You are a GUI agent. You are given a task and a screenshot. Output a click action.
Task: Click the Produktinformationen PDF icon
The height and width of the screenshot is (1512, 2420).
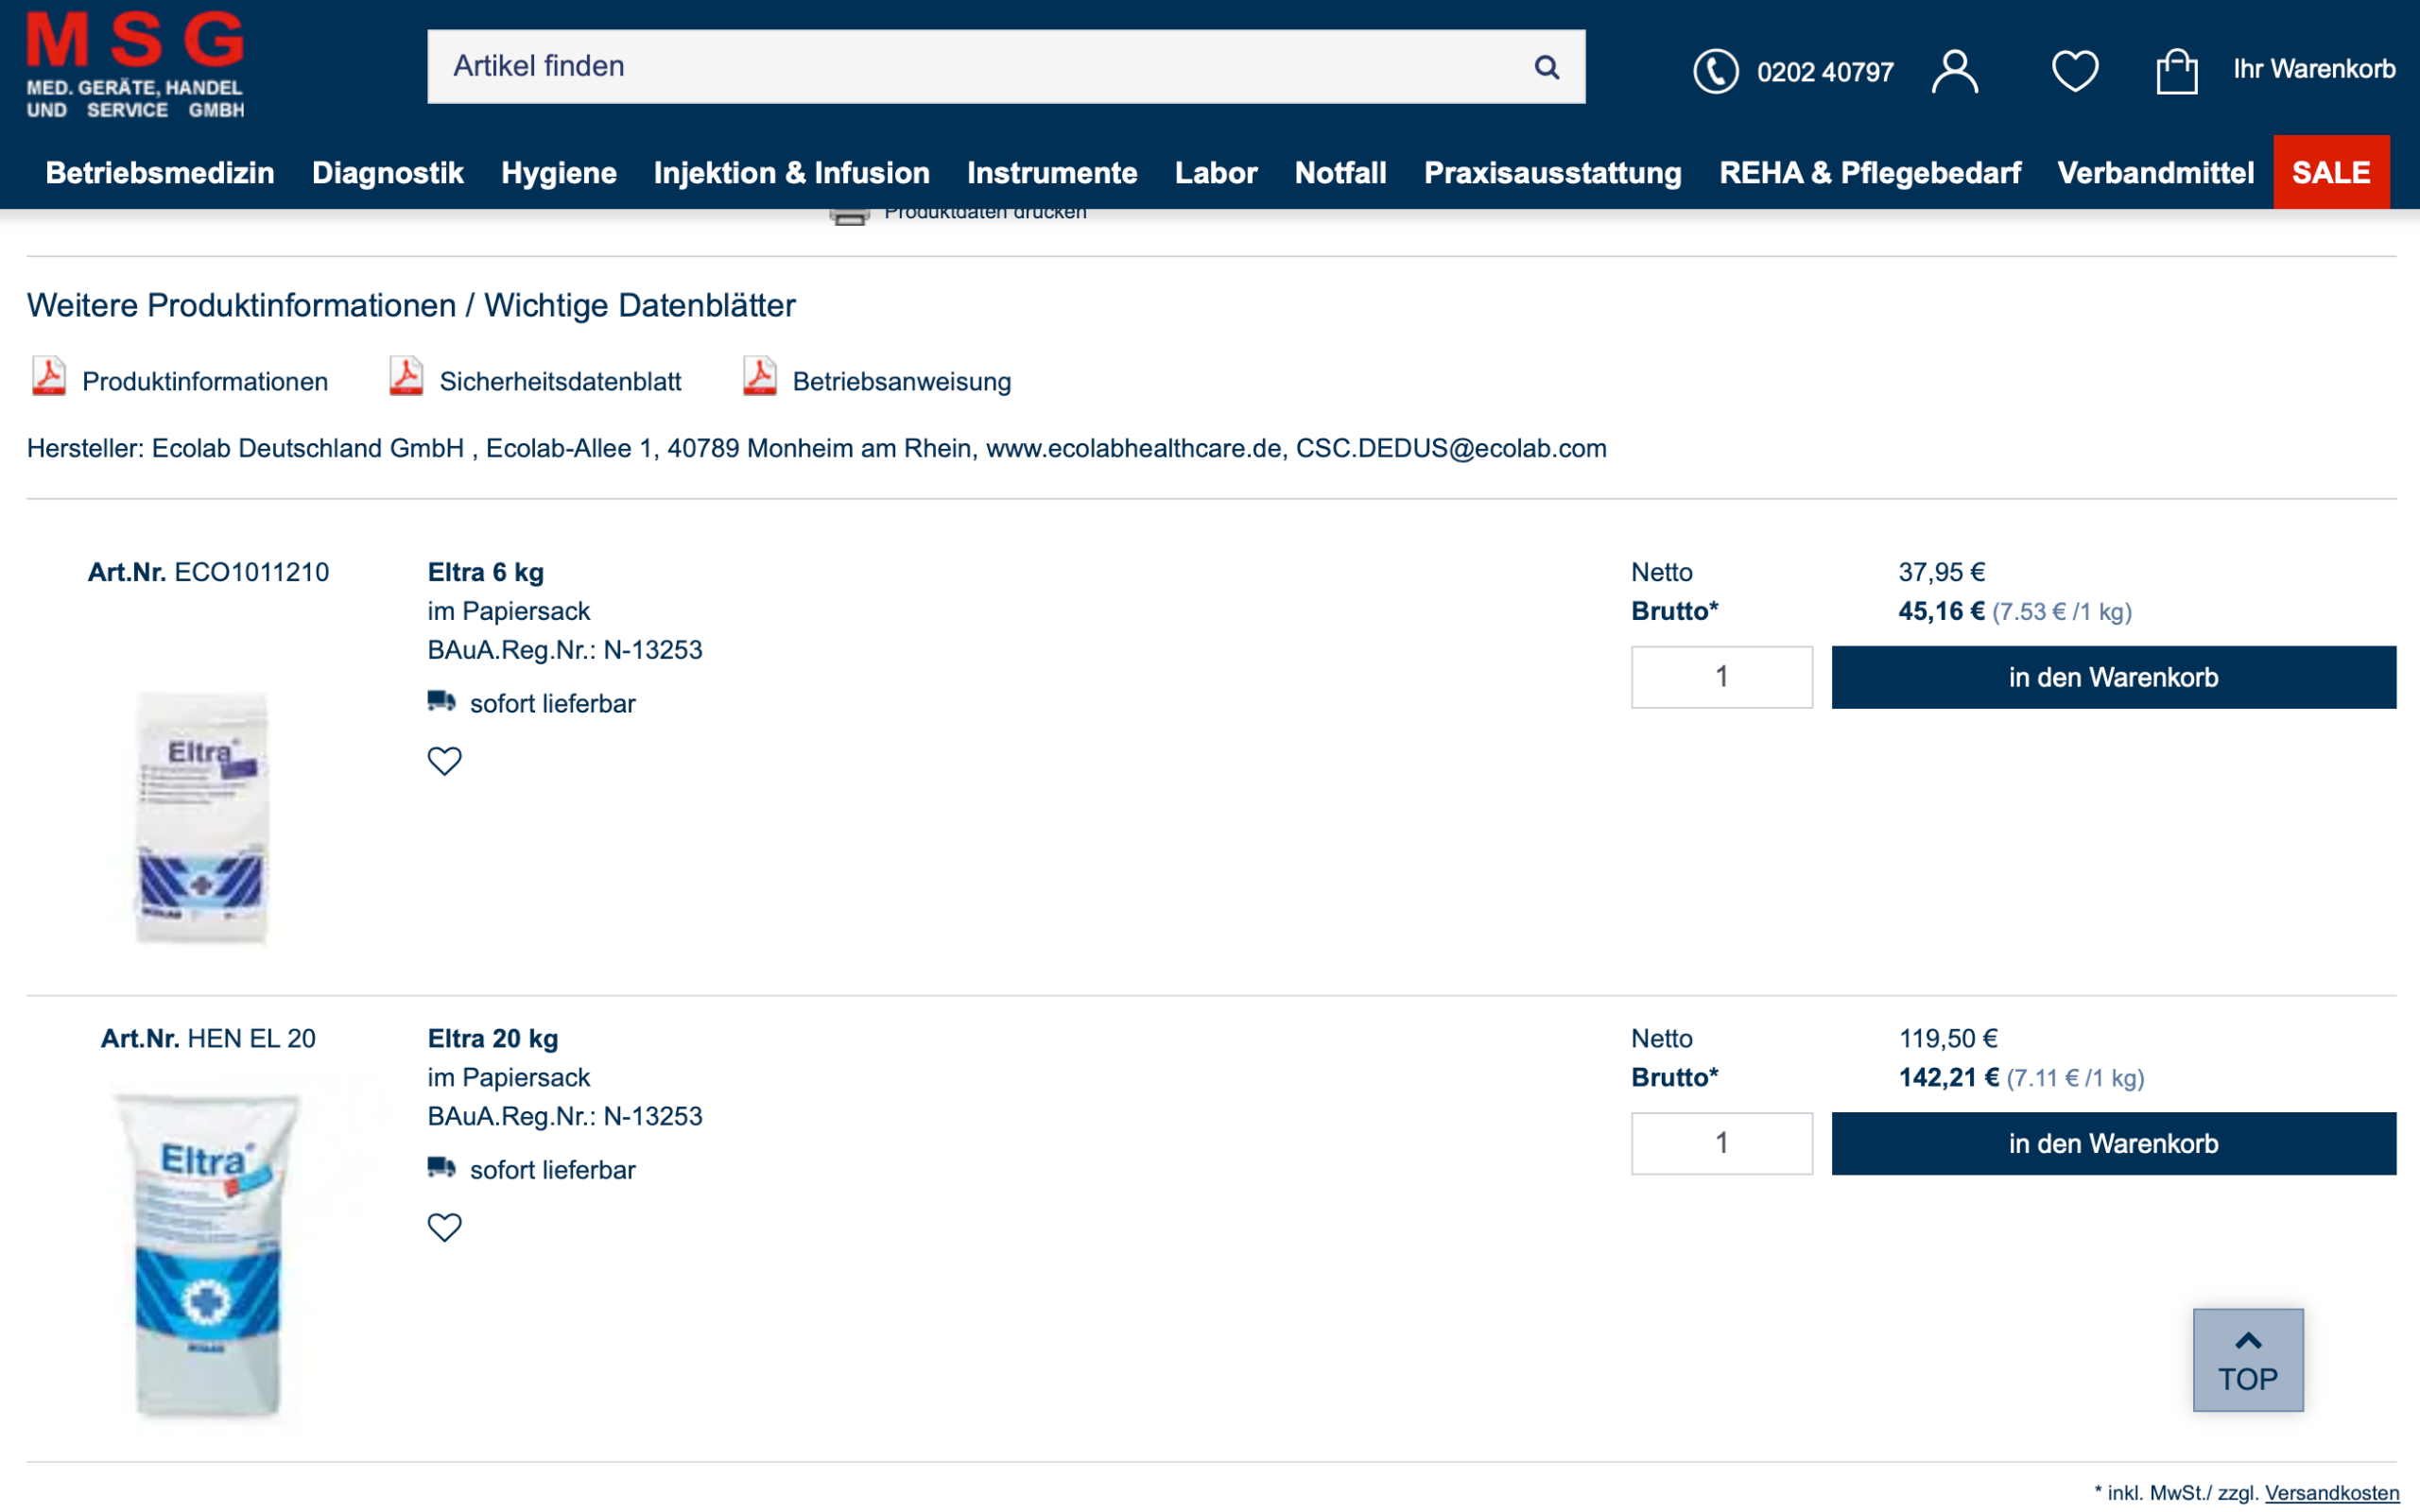tap(48, 377)
